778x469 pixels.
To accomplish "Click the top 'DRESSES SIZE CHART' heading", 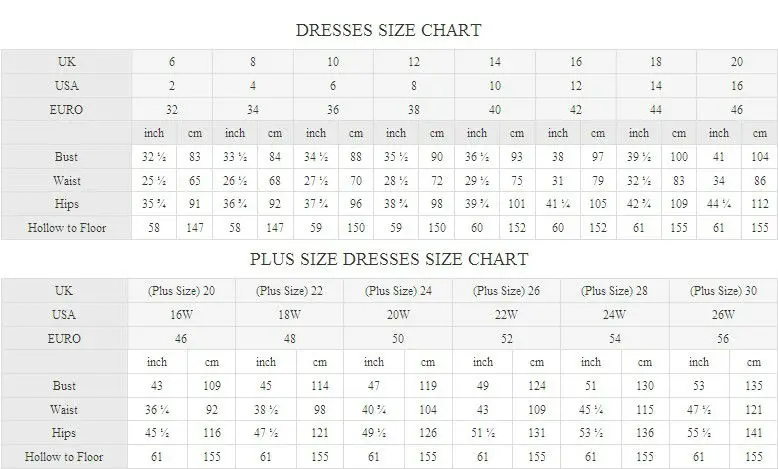I will [388, 30].
